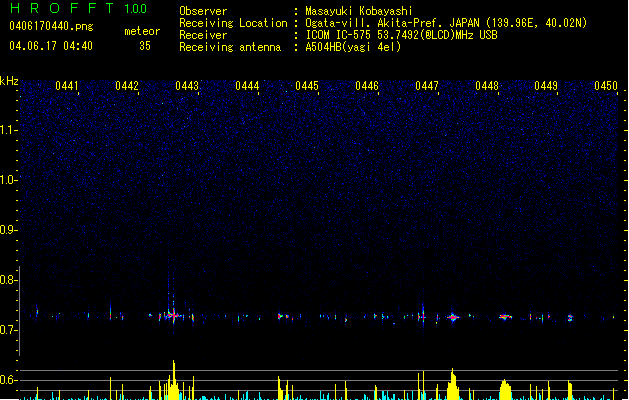Viewport: 629px width, 400px height.
Task: Click the HROFFT 1.0.0 title text
Action: [x=78, y=8]
